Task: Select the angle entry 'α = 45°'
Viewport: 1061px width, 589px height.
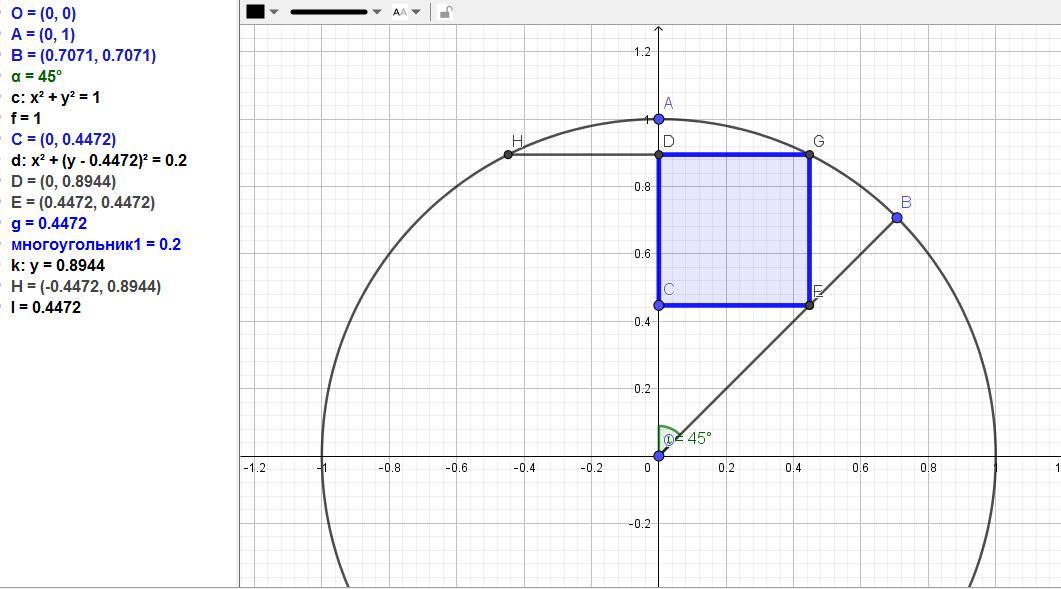Action: click(x=36, y=76)
